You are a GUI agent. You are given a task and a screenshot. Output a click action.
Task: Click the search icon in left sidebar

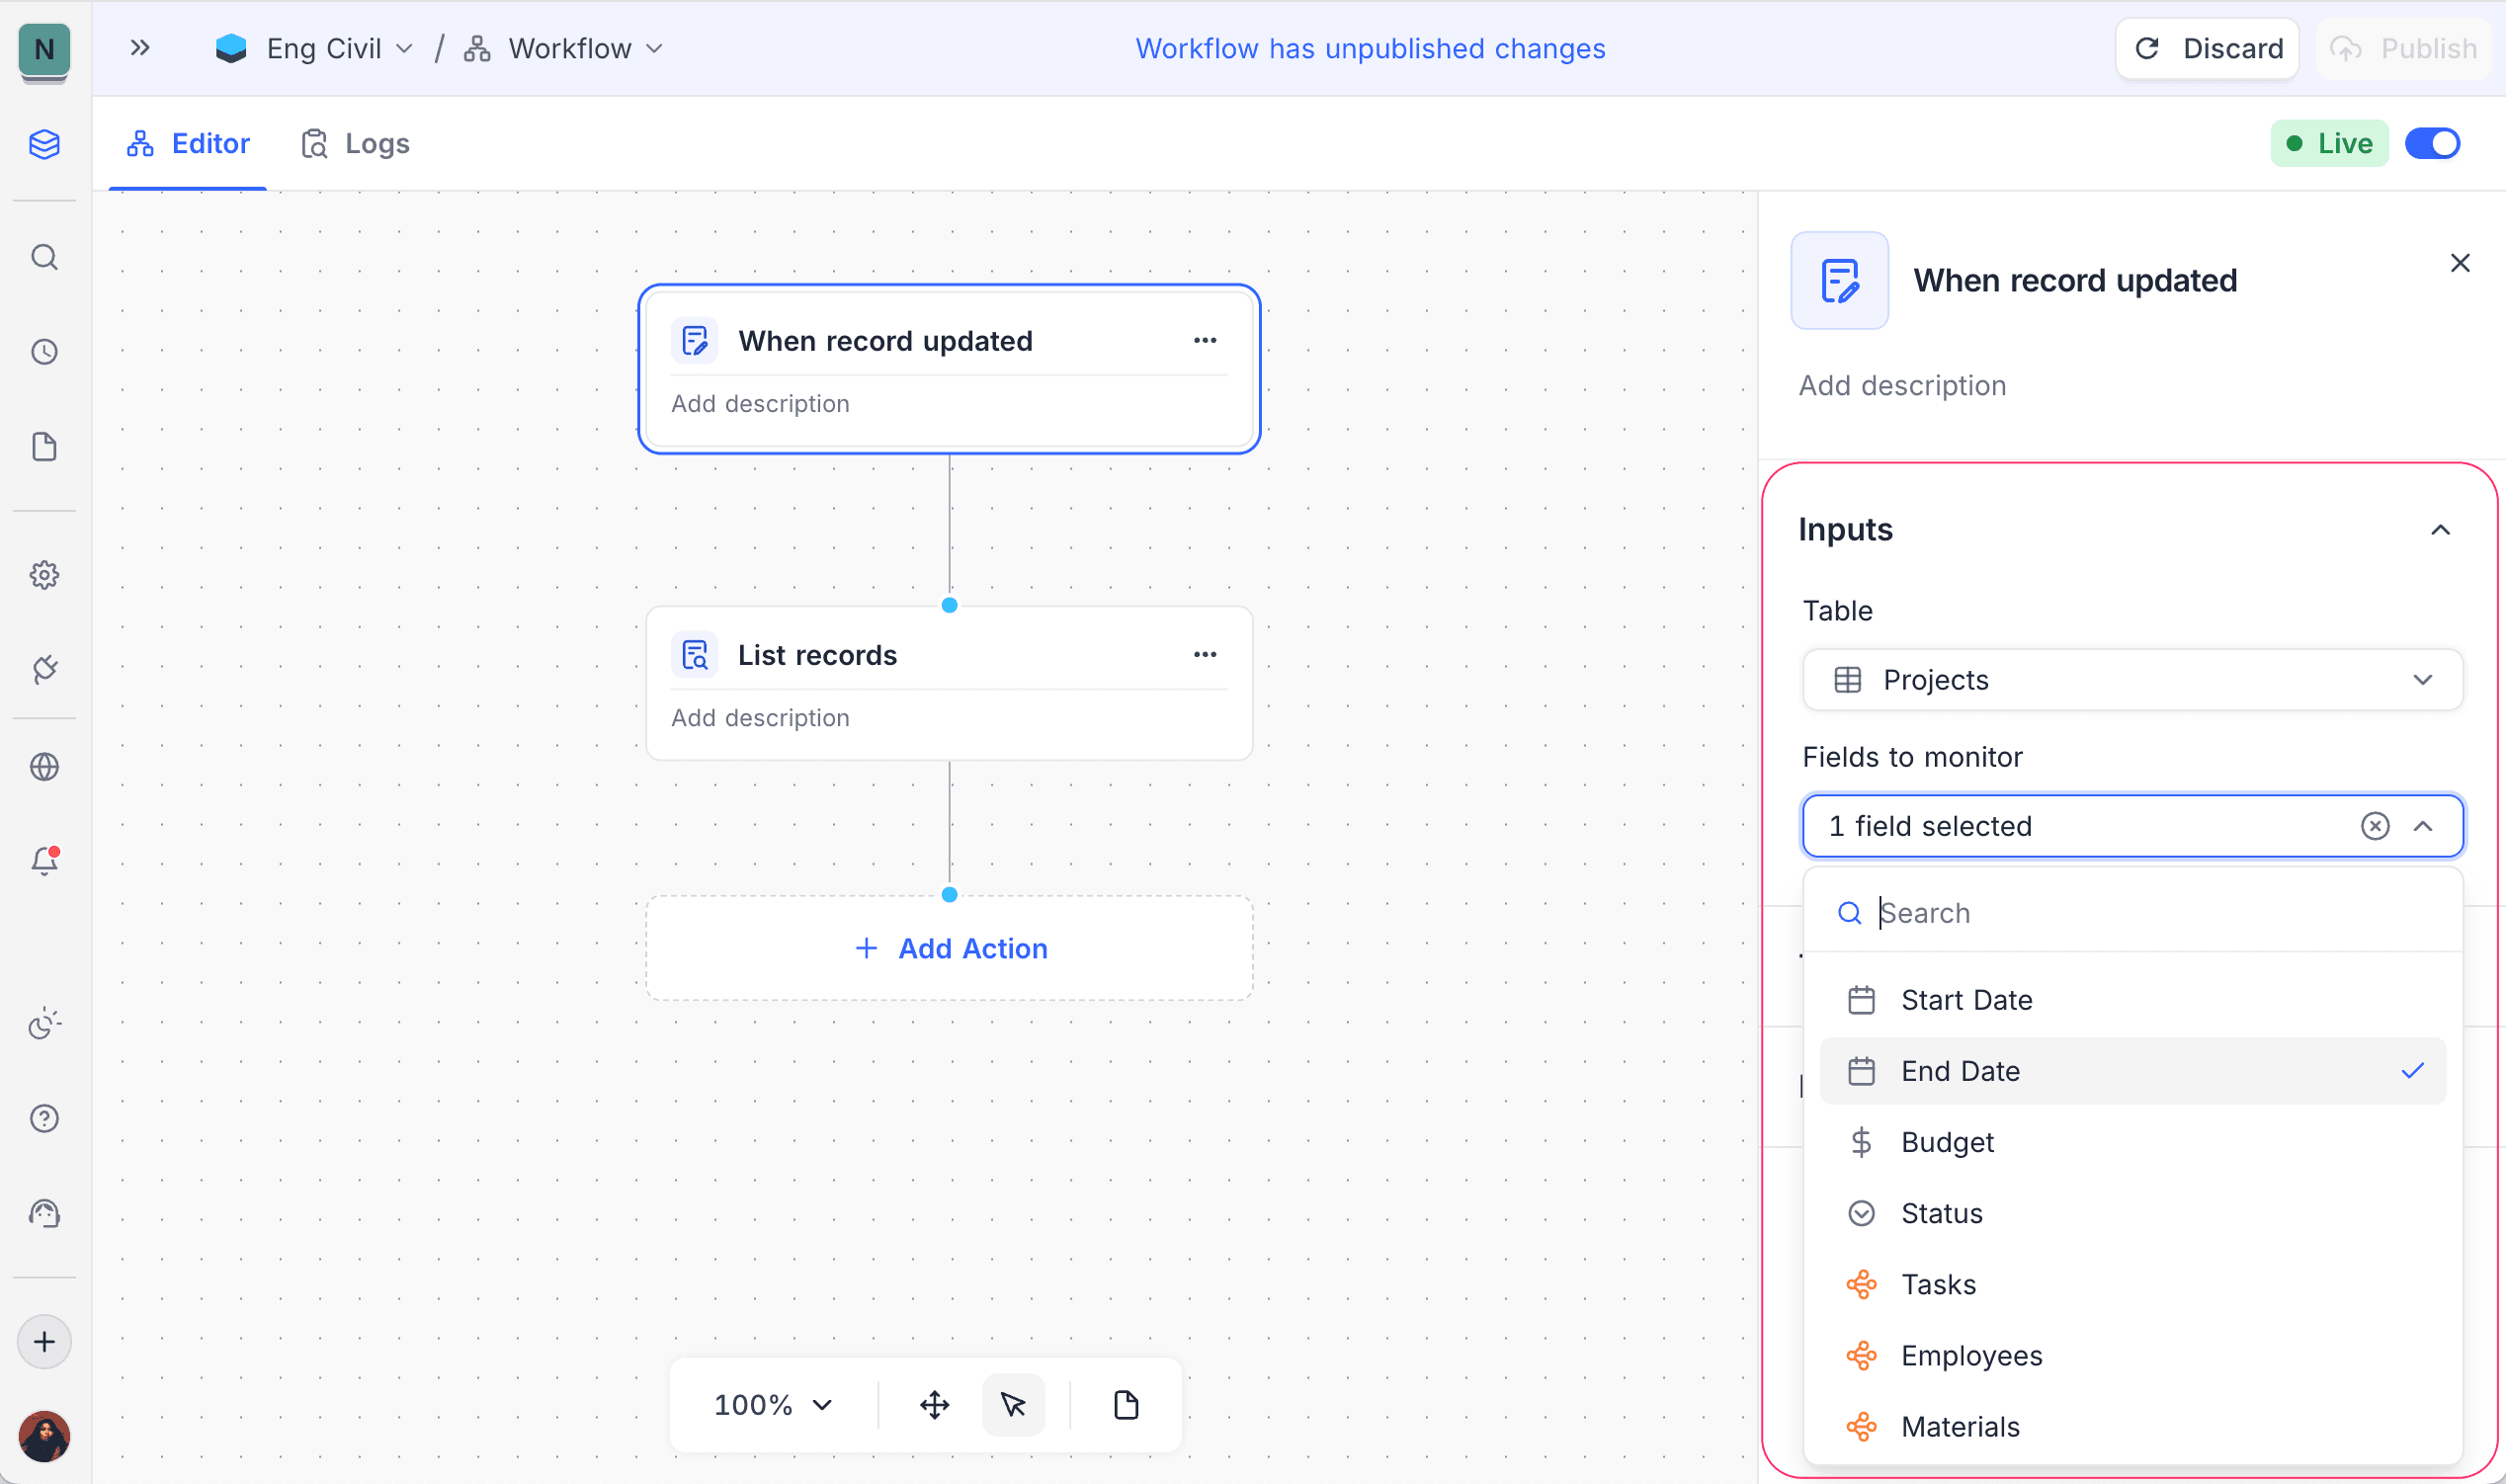point(44,258)
